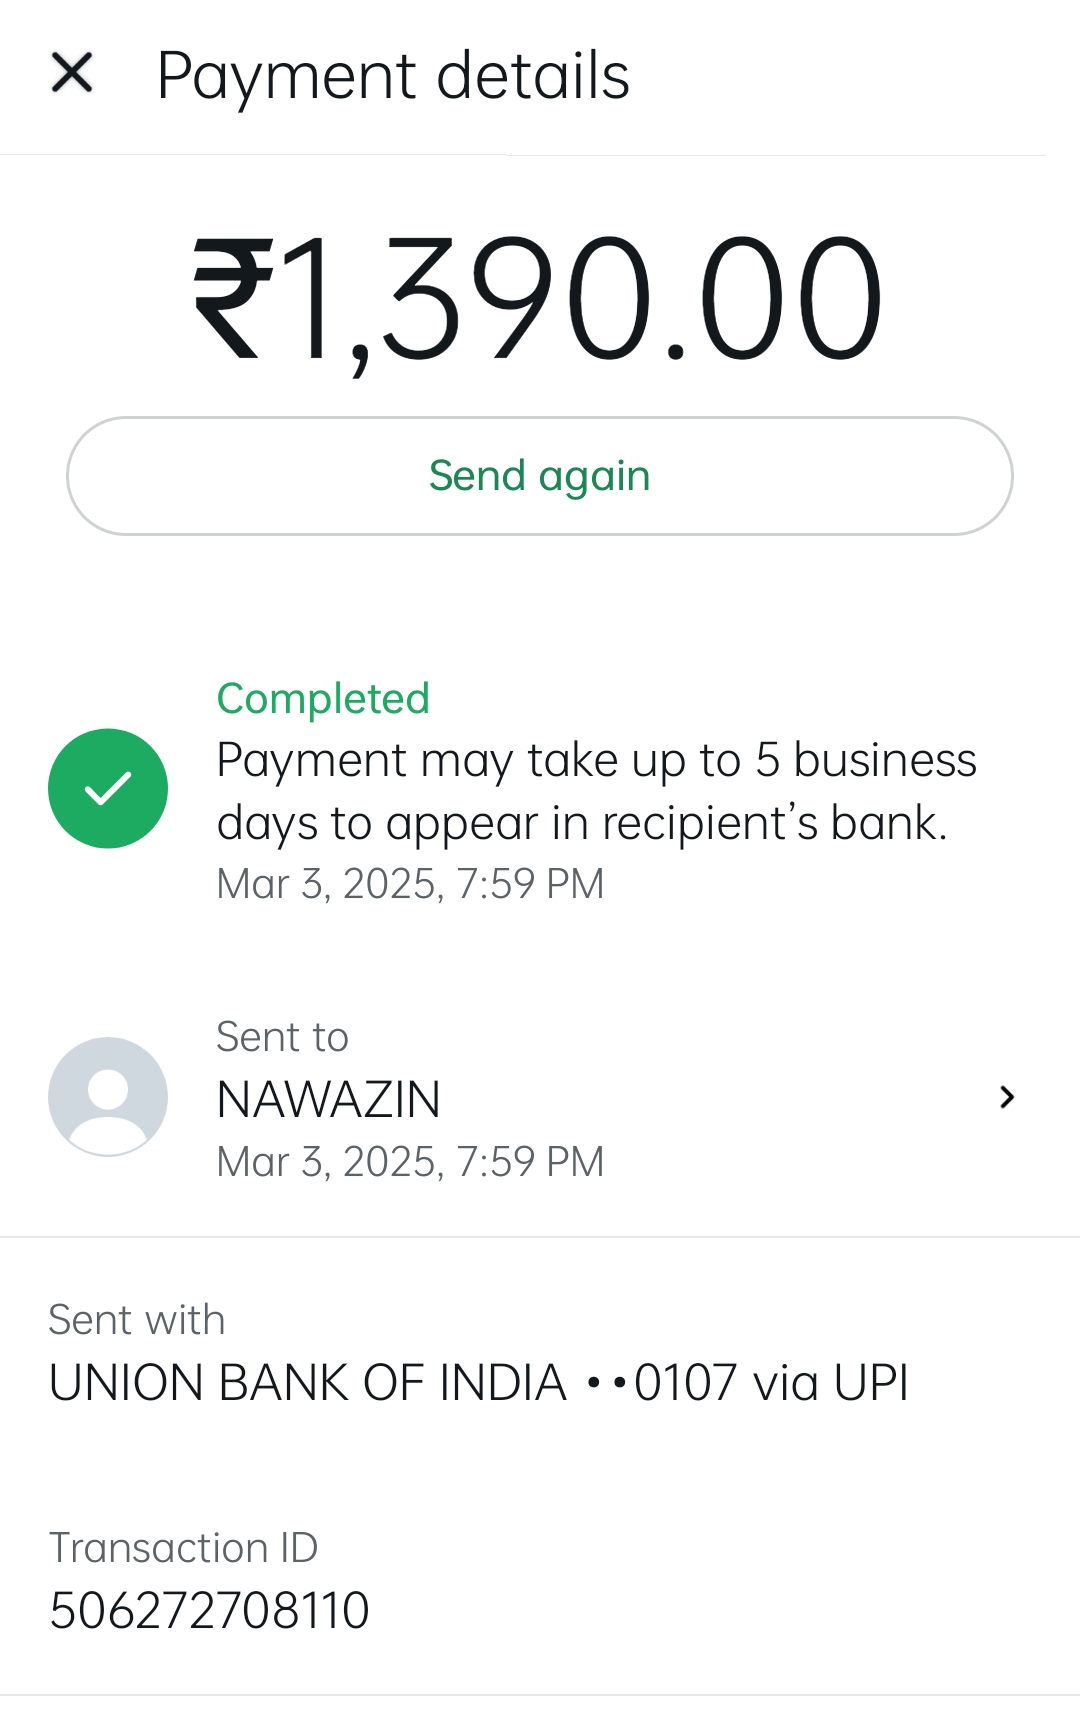Open recipient details via chevron arrow
Image resolution: width=1080 pixels, height=1716 pixels.
click(x=1007, y=1097)
